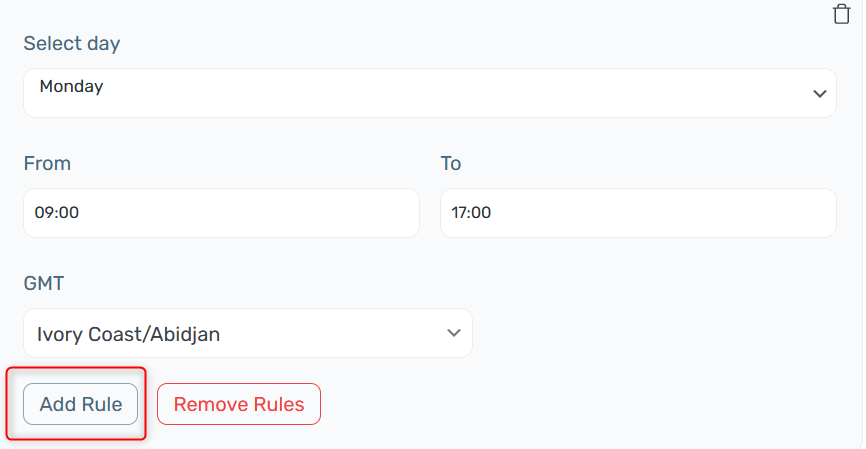Click the 'To' field label

tap(451, 163)
